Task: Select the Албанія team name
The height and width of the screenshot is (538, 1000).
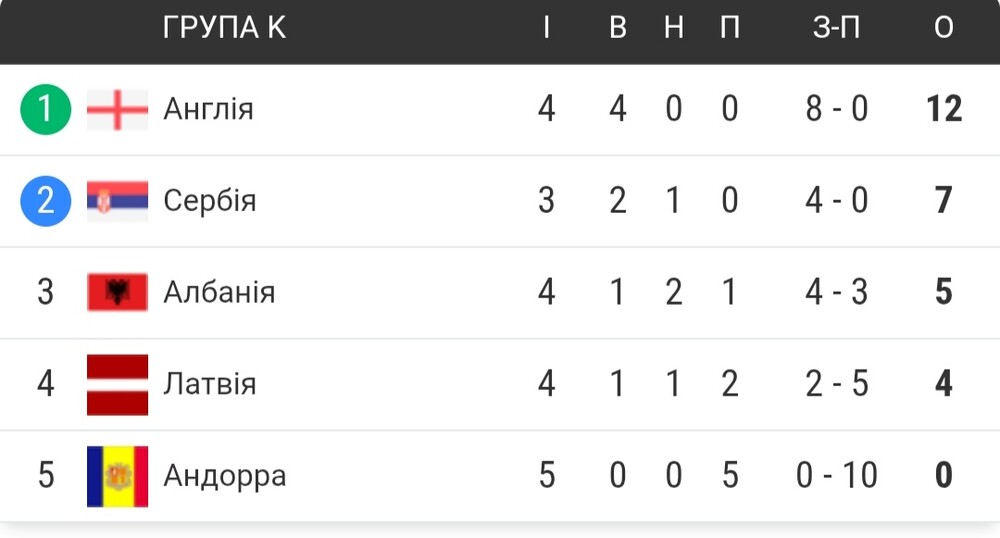Action: [x=219, y=293]
